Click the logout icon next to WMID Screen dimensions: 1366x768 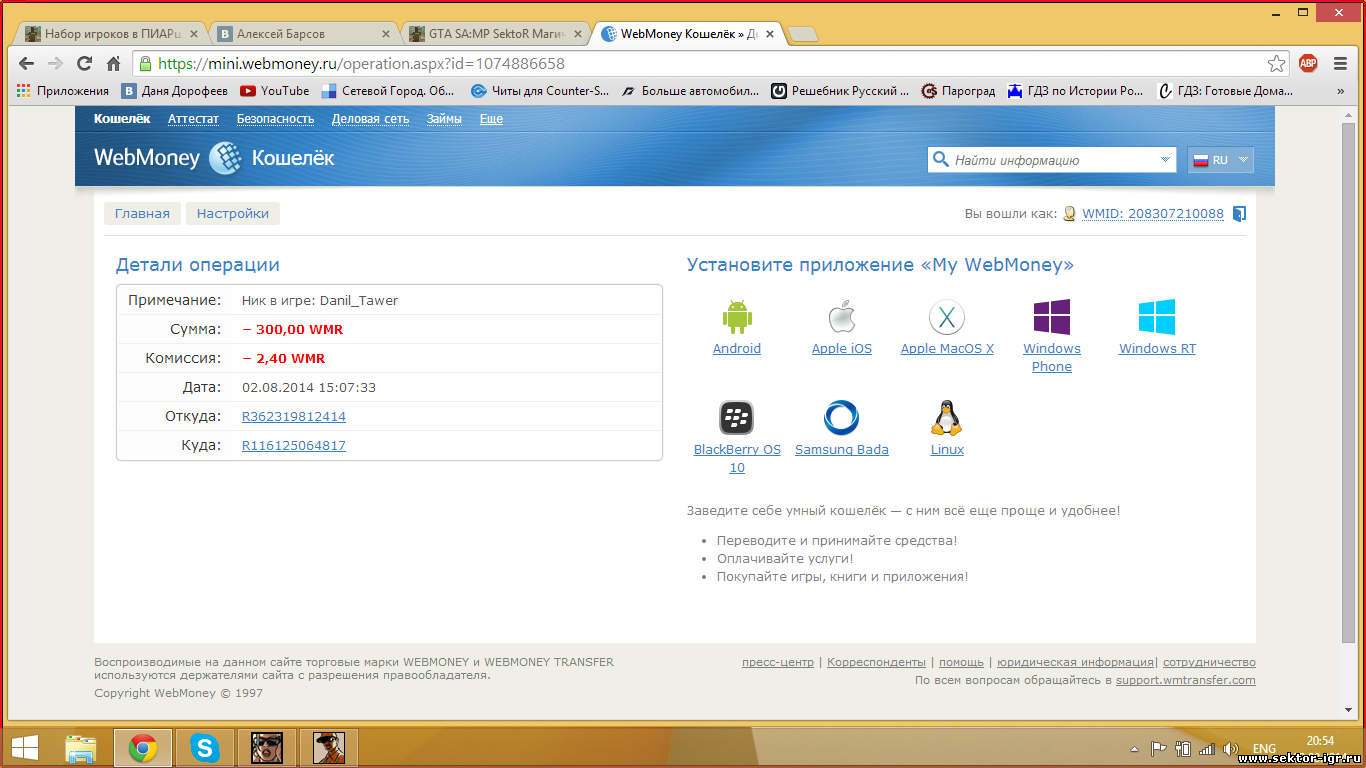(x=1240, y=214)
